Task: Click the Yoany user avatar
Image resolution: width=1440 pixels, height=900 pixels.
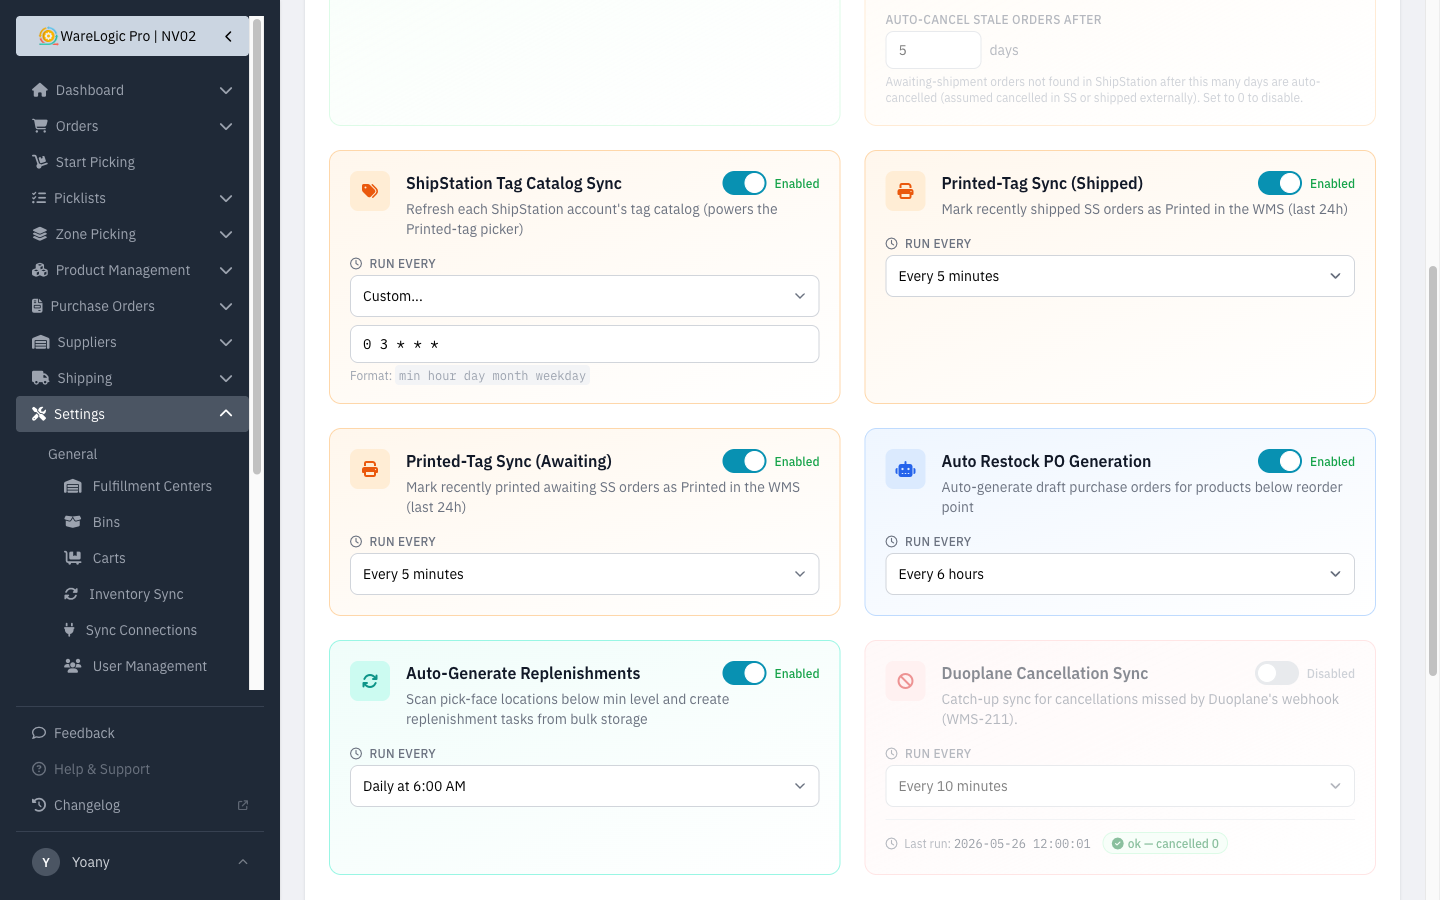Action: coord(46,862)
